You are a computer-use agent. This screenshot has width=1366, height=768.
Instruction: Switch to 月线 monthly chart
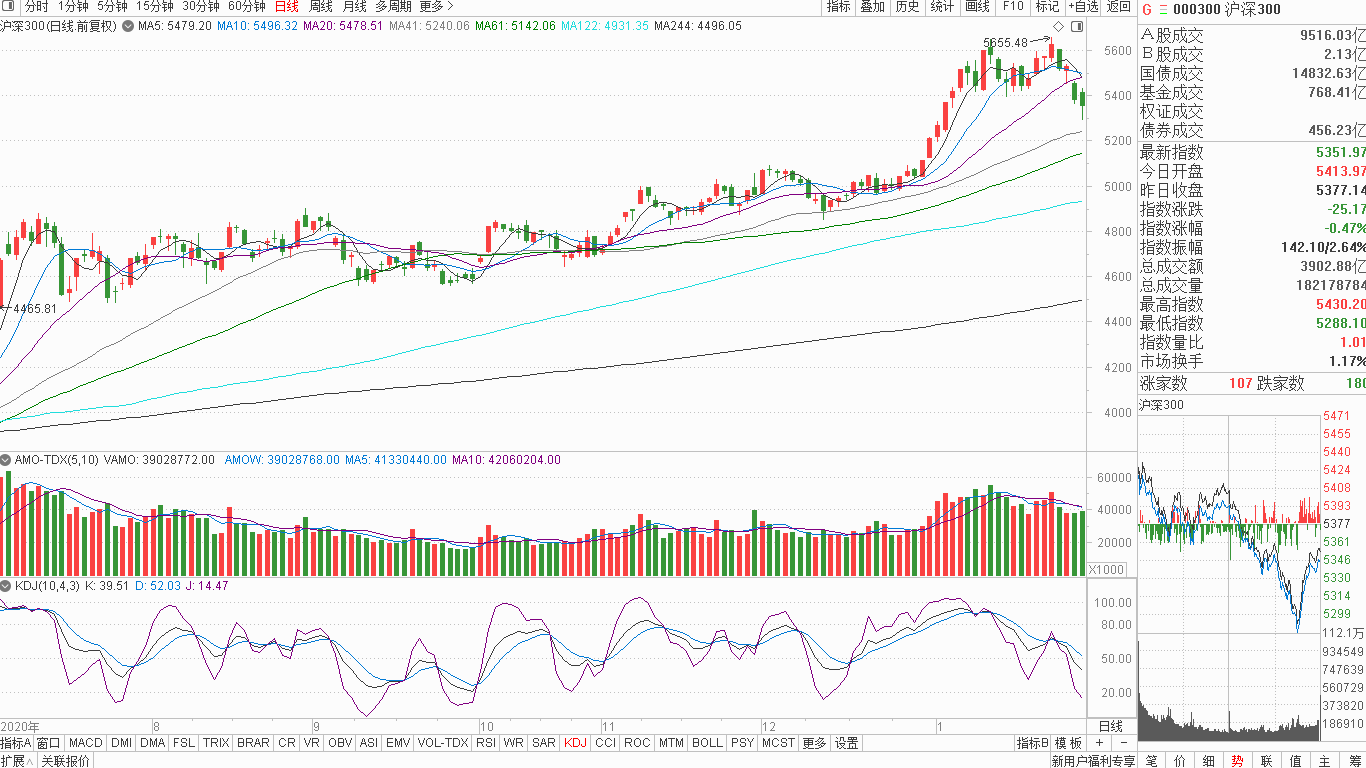coord(355,6)
